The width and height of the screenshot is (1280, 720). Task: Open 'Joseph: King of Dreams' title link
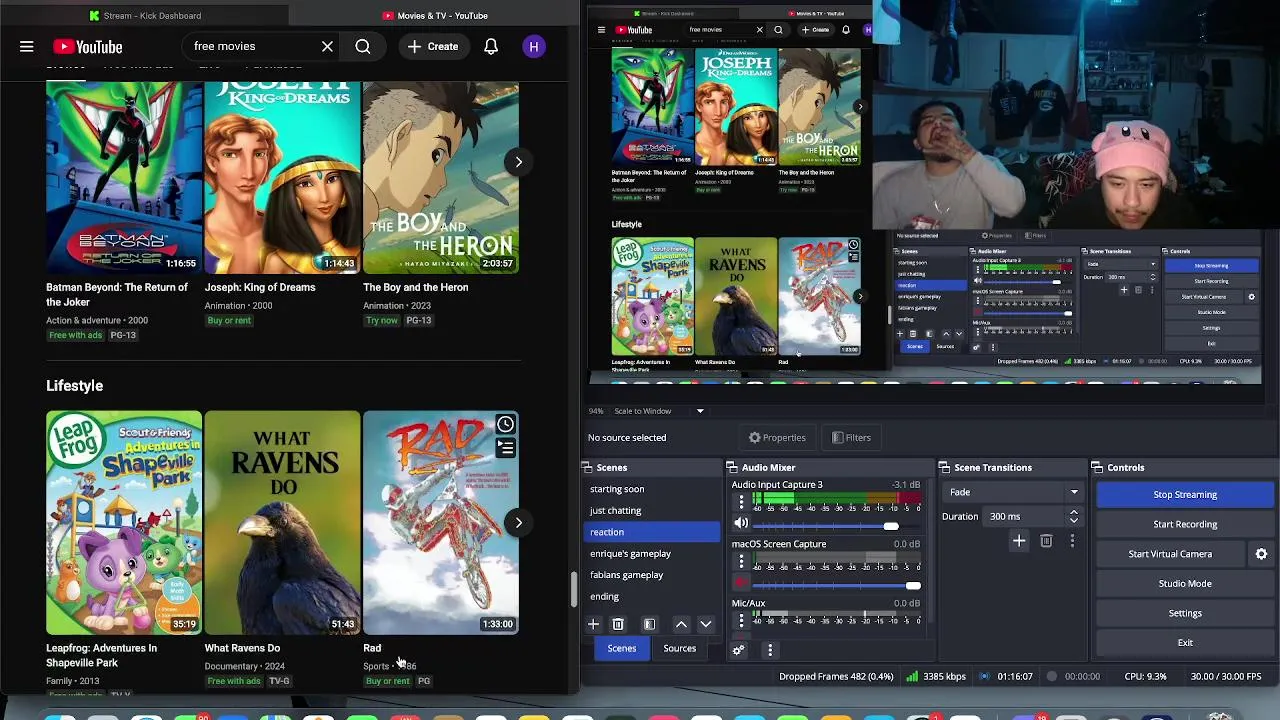[x=260, y=287]
